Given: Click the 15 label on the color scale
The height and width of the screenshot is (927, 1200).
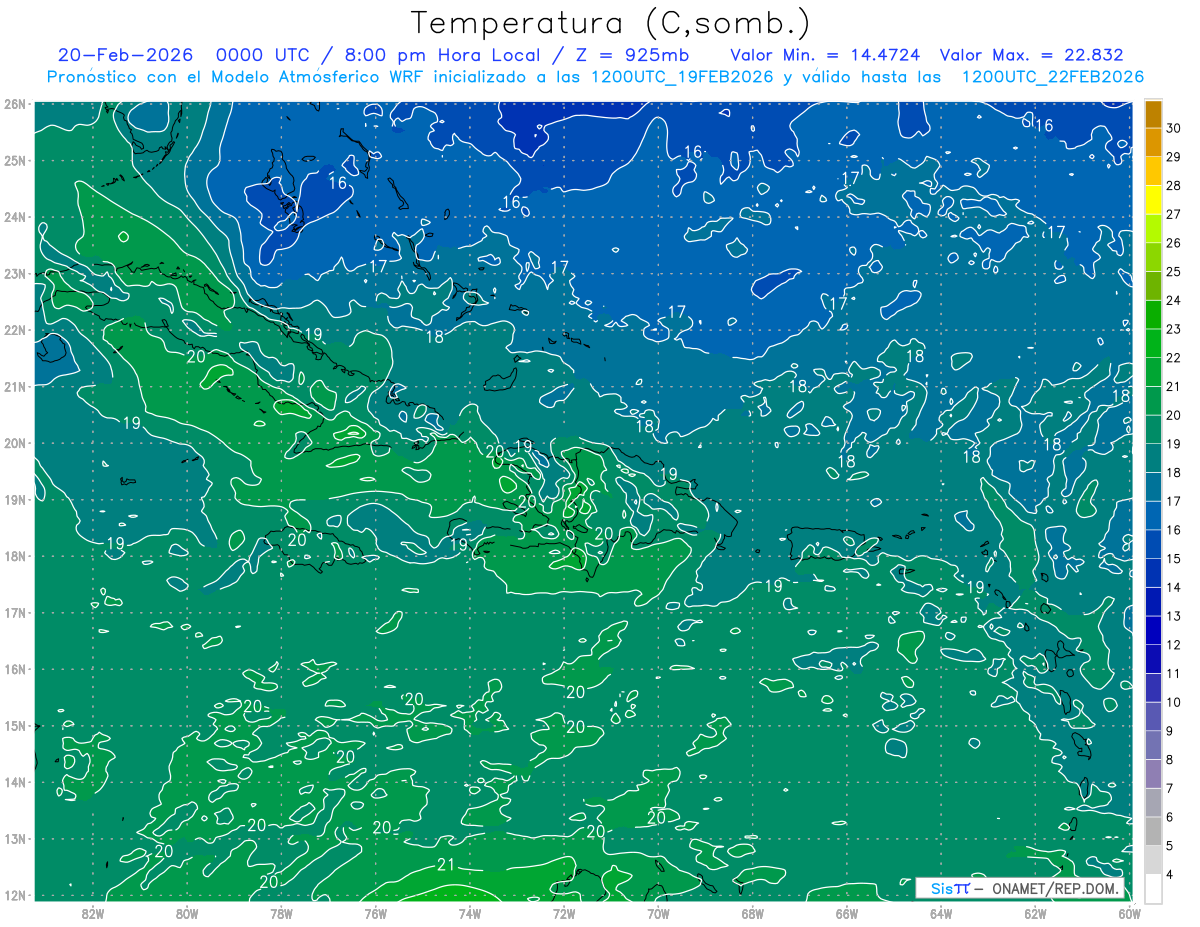Looking at the screenshot, I should pos(1174,558).
